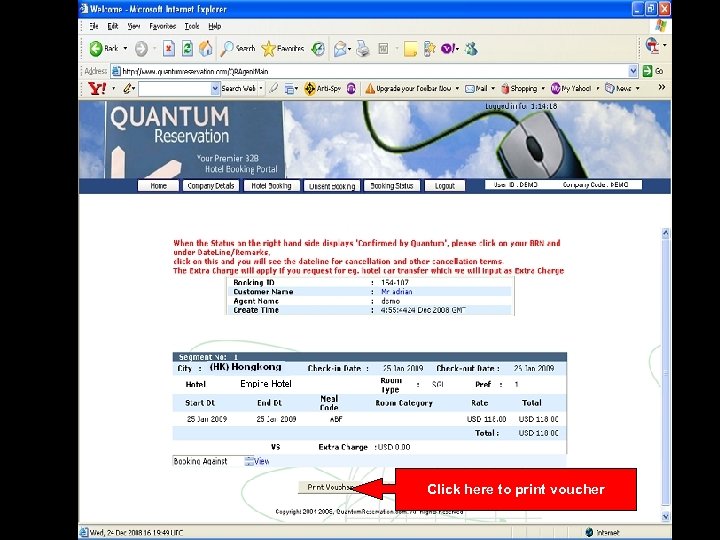Click the Logout button
The height and width of the screenshot is (540, 720).
[444, 186]
